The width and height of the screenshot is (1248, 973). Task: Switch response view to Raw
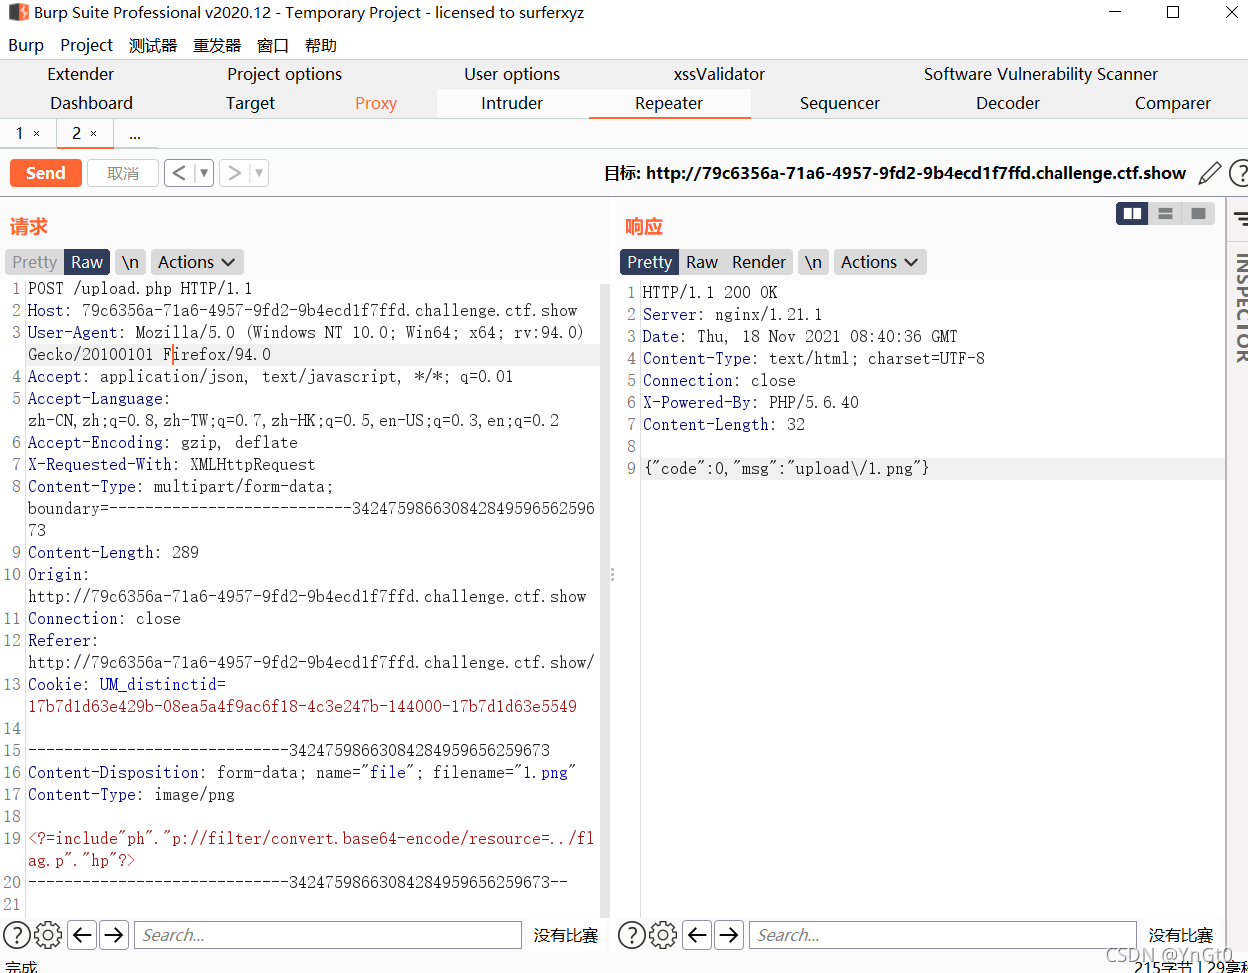coord(702,262)
